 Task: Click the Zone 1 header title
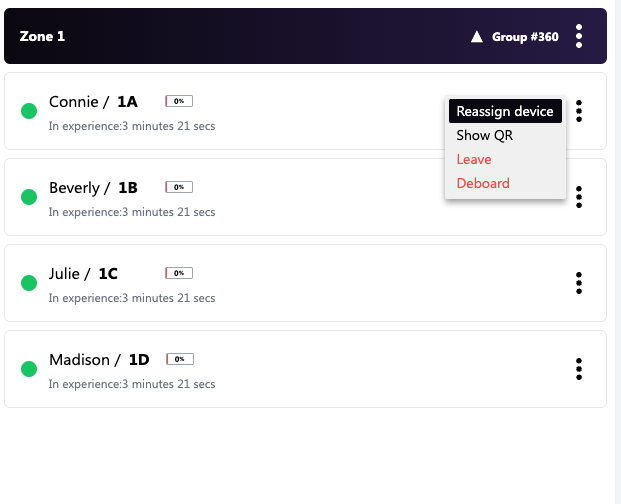tap(42, 36)
